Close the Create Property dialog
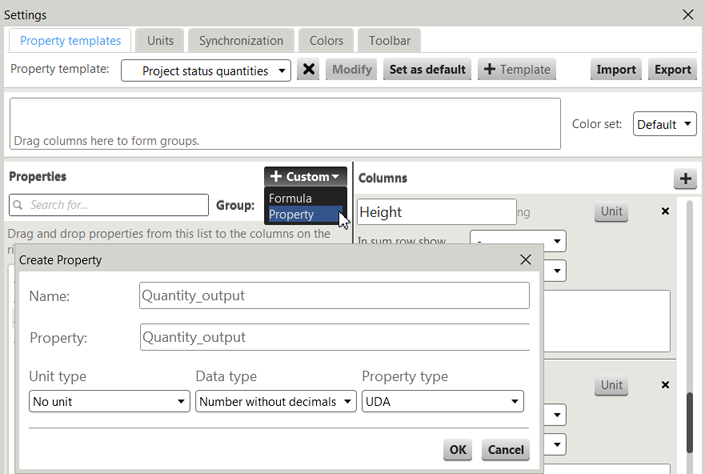 [x=526, y=260]
